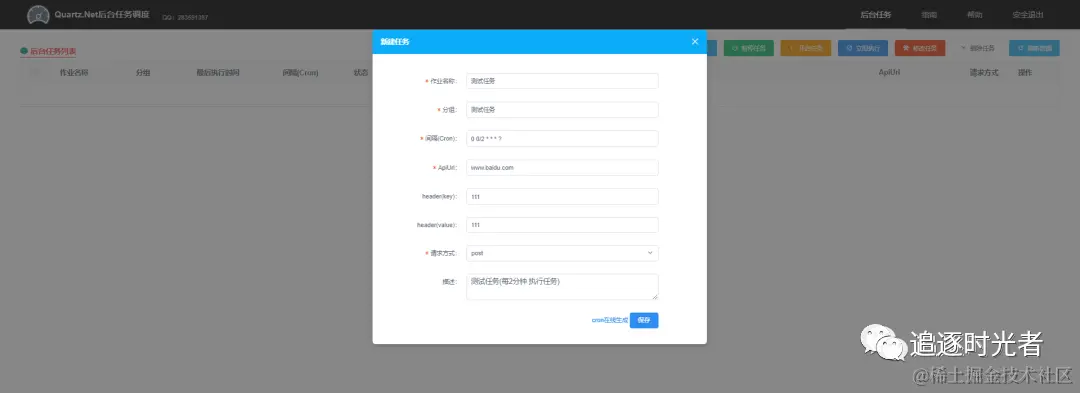Click 安全退出 in the top navigation
Viewport: 1080px width, 393px height.
click(x=1028, y=14)
